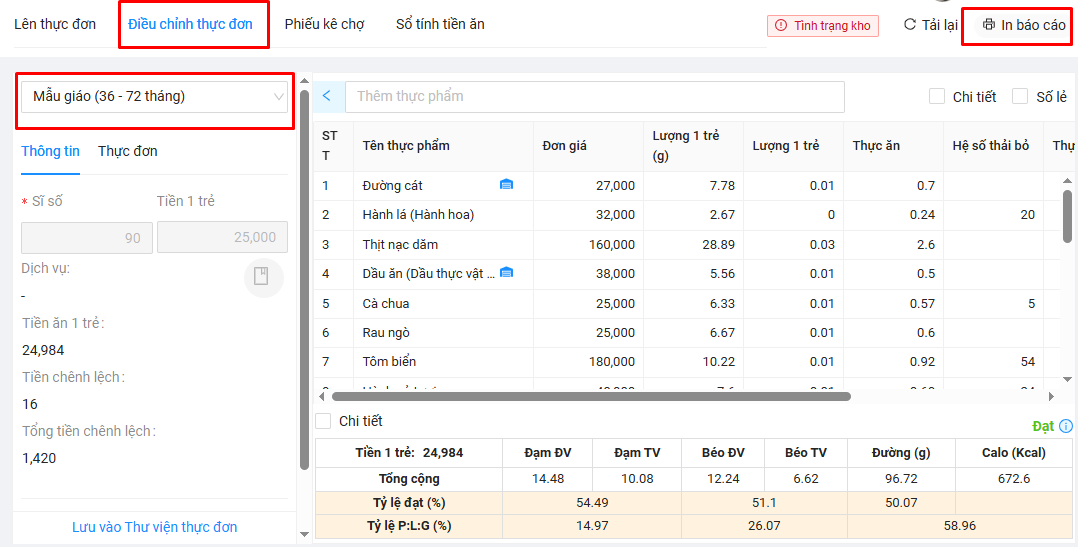This screenshot has width=1078, height=547.
Task: Click the warehouse icon beside Đường cát
Action: tap(506, 185)
